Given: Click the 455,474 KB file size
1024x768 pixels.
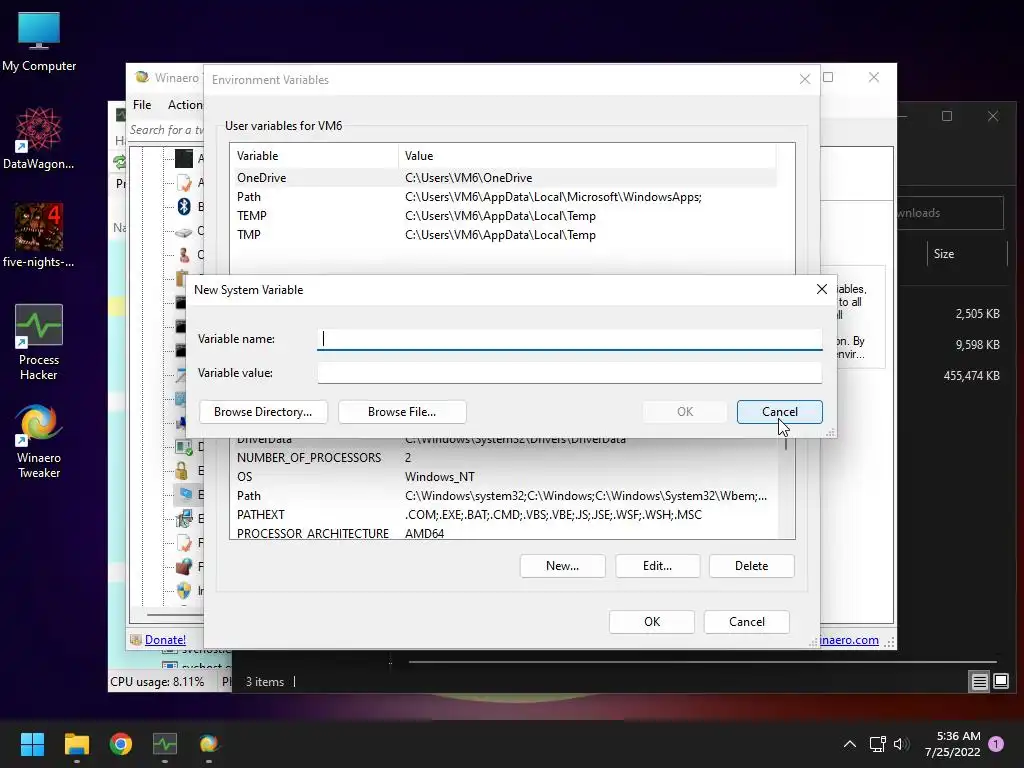Looking at the screenshot, I should pyautogui.click(x=971, y=376).
